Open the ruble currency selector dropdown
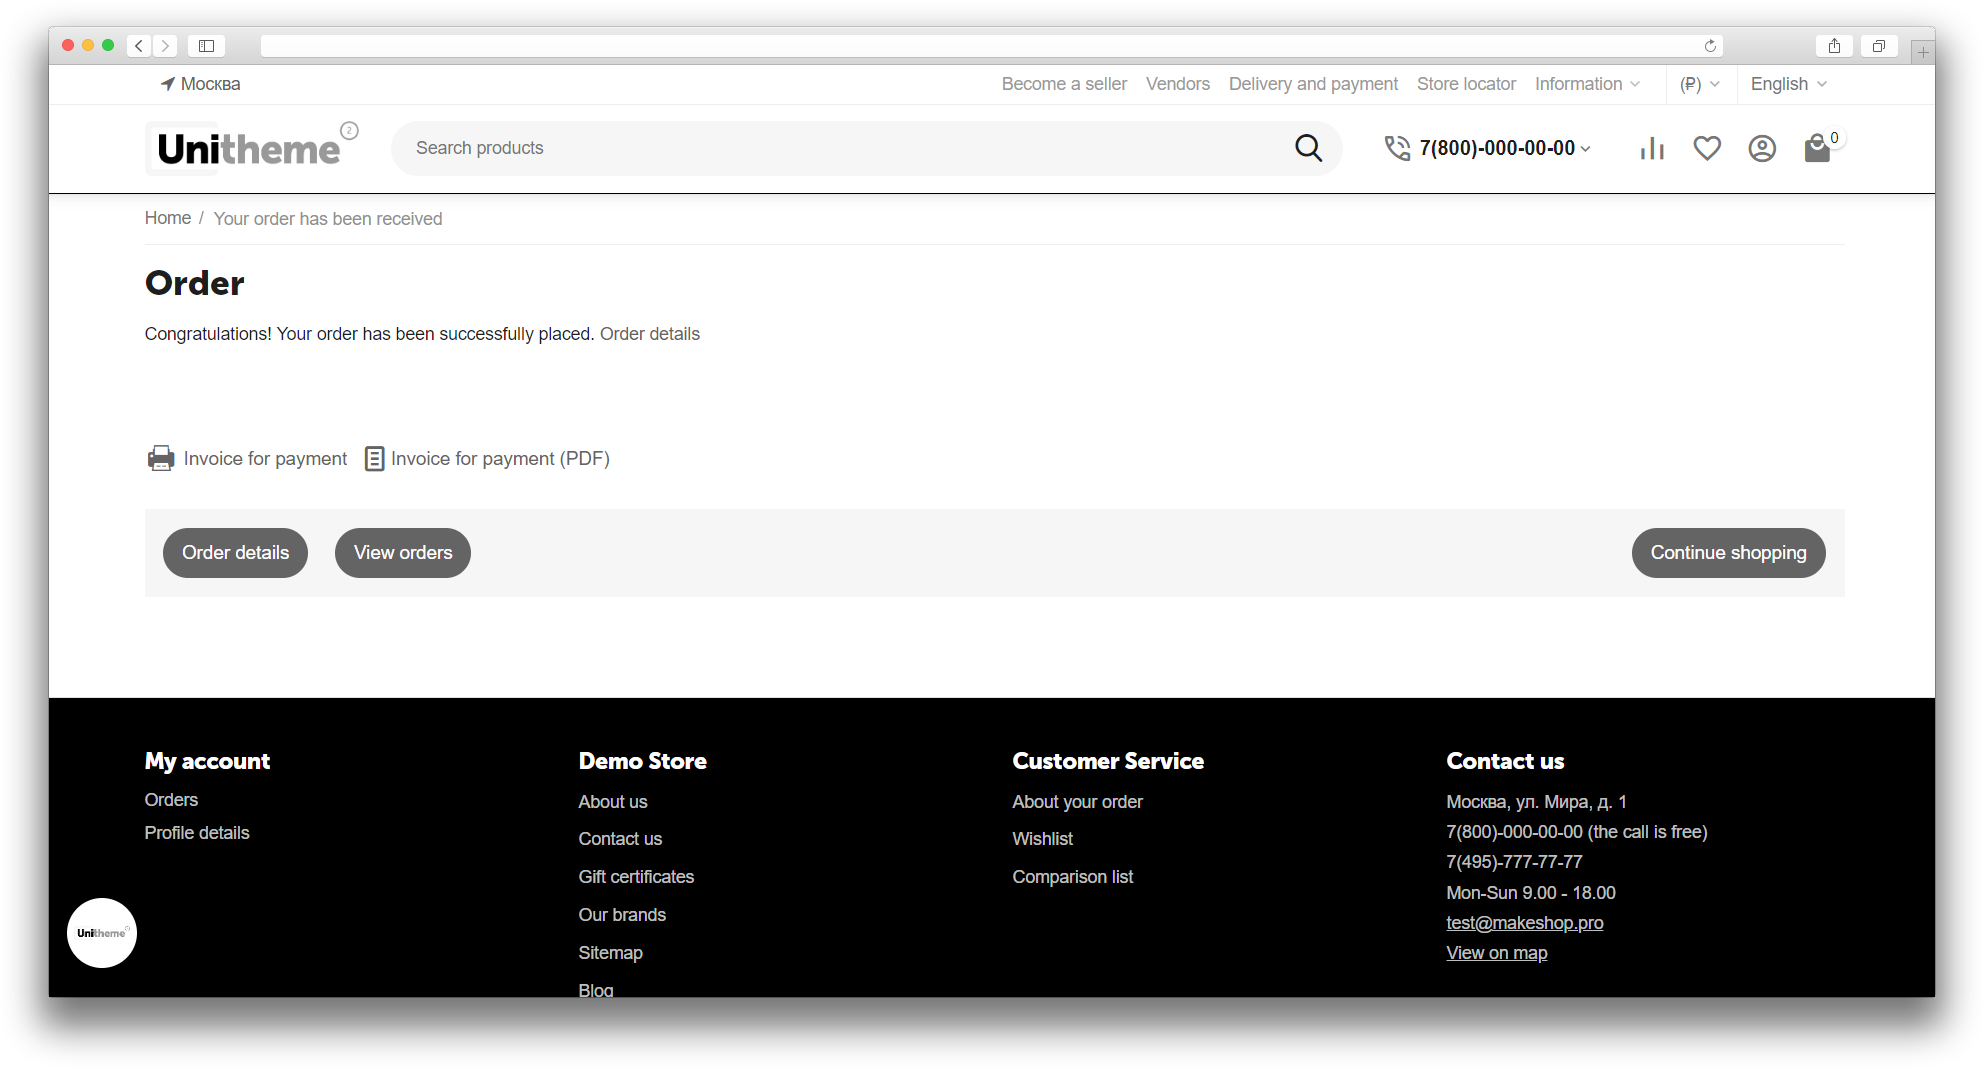Viewport: 1984px width, 1068px height. tap(1699, 84)
